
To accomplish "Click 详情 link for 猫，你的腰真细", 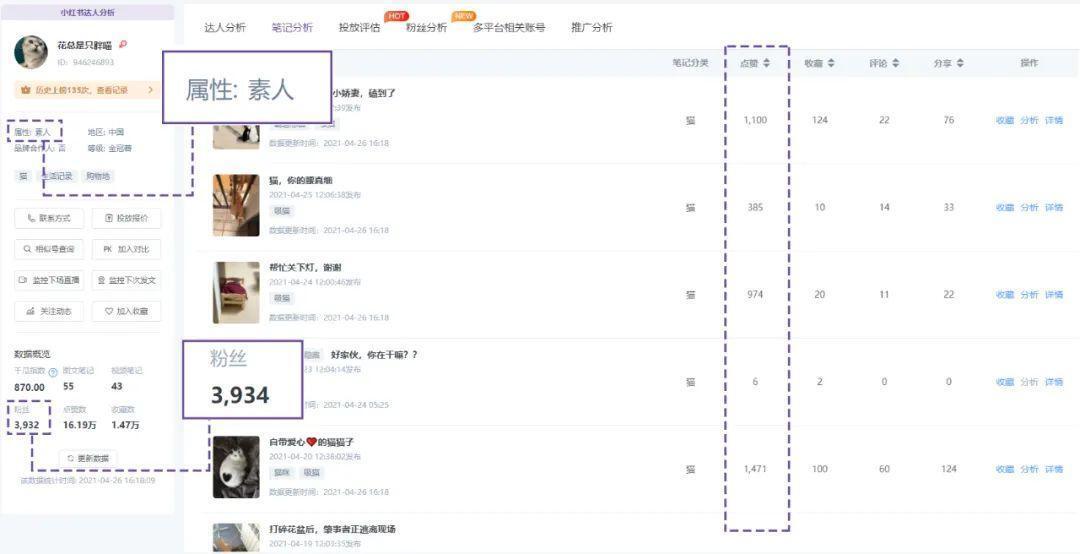I will pos(1054,207).
